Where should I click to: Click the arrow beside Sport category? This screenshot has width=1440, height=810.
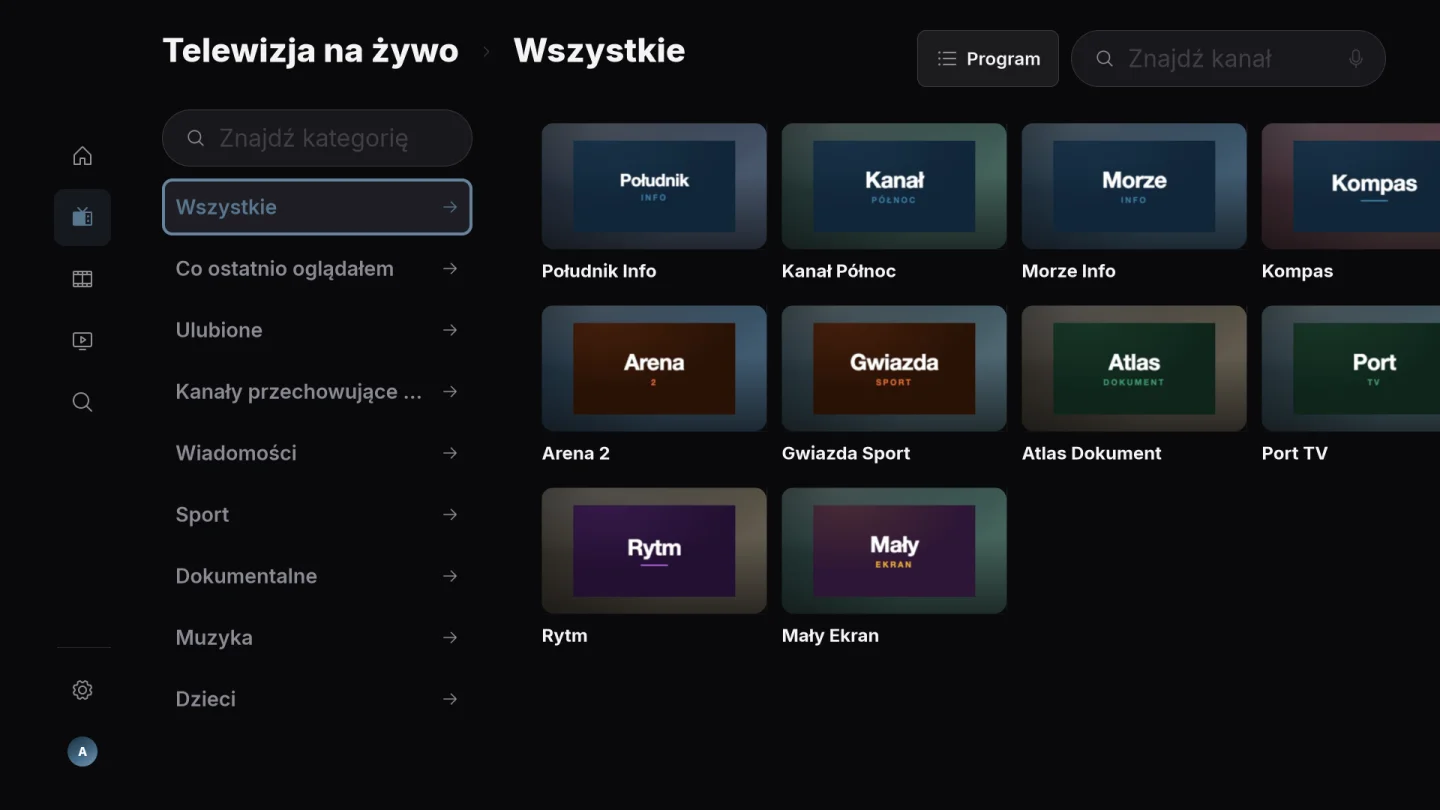[450, 515]
